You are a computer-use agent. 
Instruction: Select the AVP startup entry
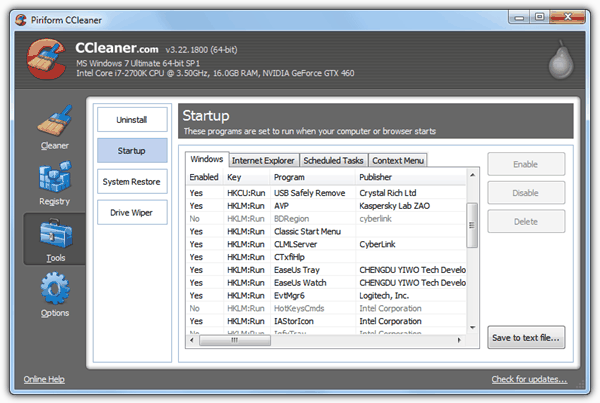click(x=326, y=206)
